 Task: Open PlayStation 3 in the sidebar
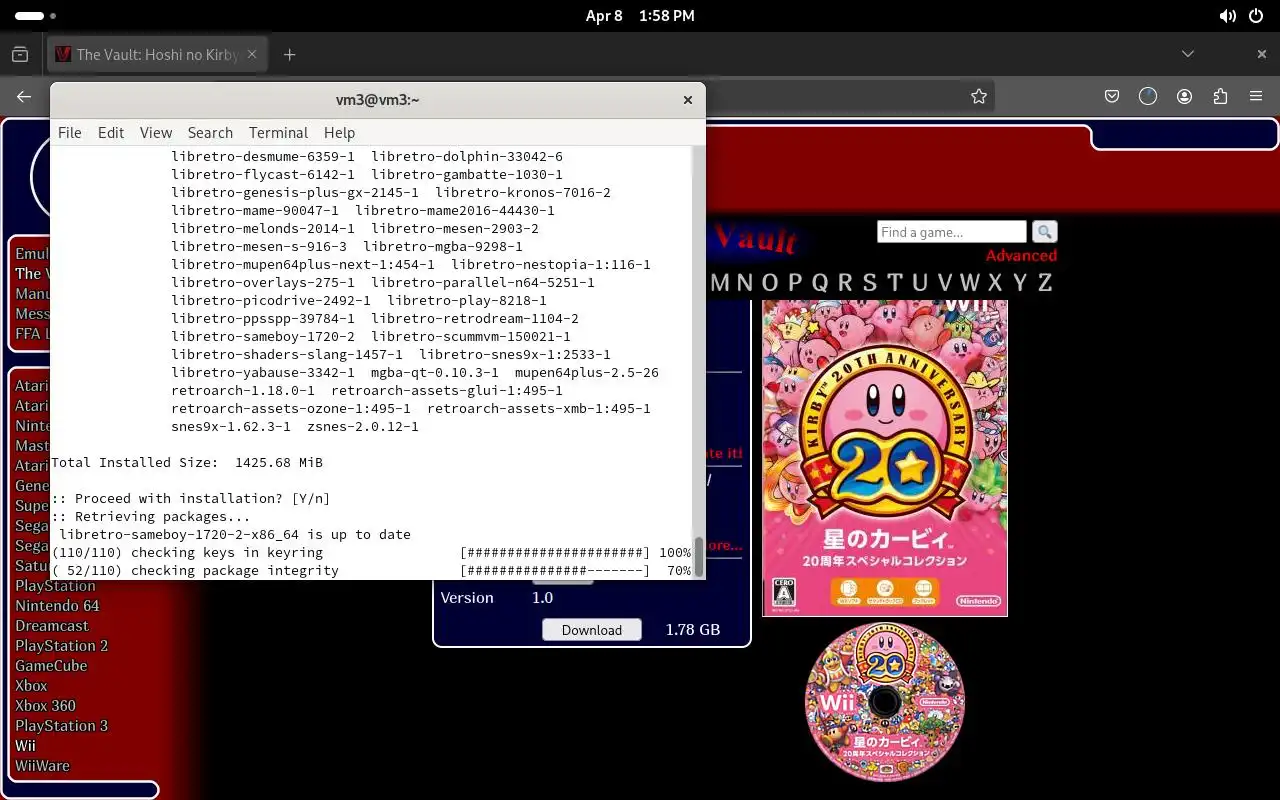(61, 726)
